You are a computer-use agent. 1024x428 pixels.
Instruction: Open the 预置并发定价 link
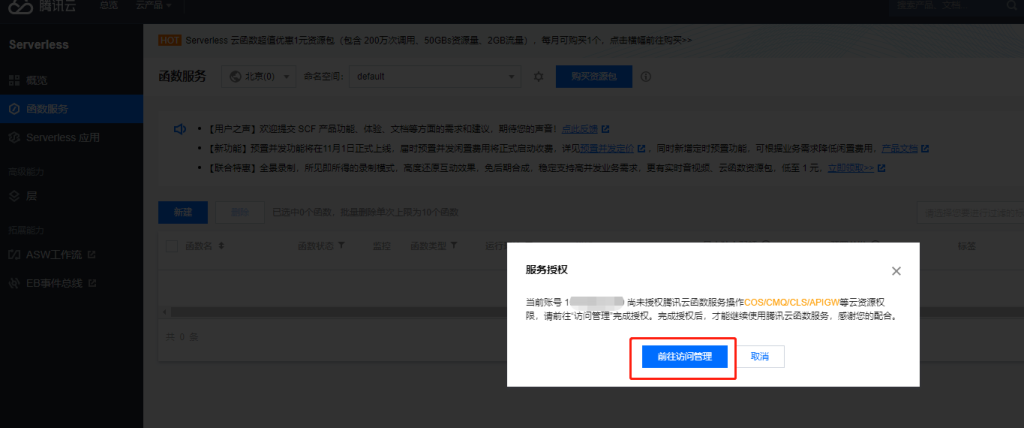[x=608, y=149]
